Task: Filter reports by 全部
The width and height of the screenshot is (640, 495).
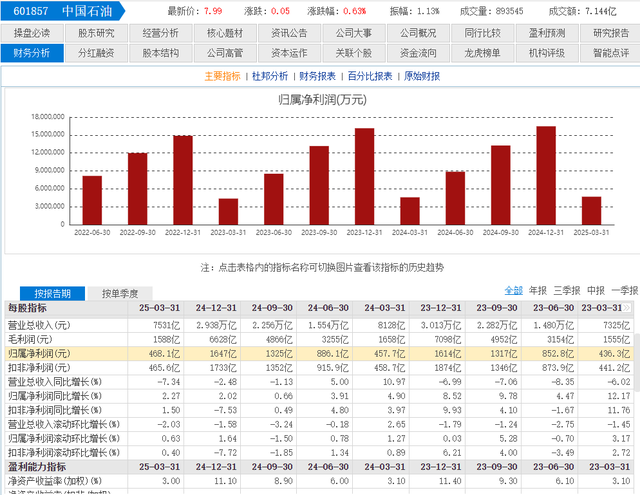Action: pyautogui.click(x=513, y=291)
